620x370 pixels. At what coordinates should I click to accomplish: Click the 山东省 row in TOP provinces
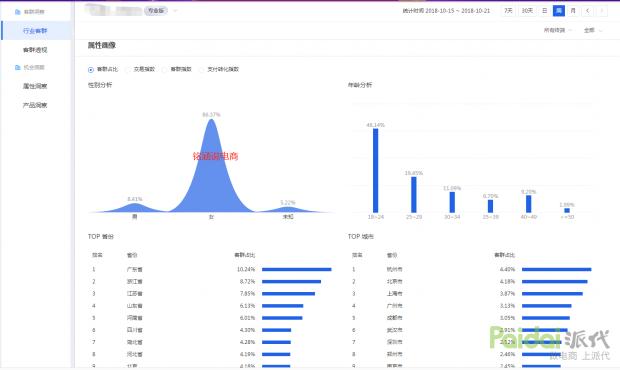coord(210,306)
